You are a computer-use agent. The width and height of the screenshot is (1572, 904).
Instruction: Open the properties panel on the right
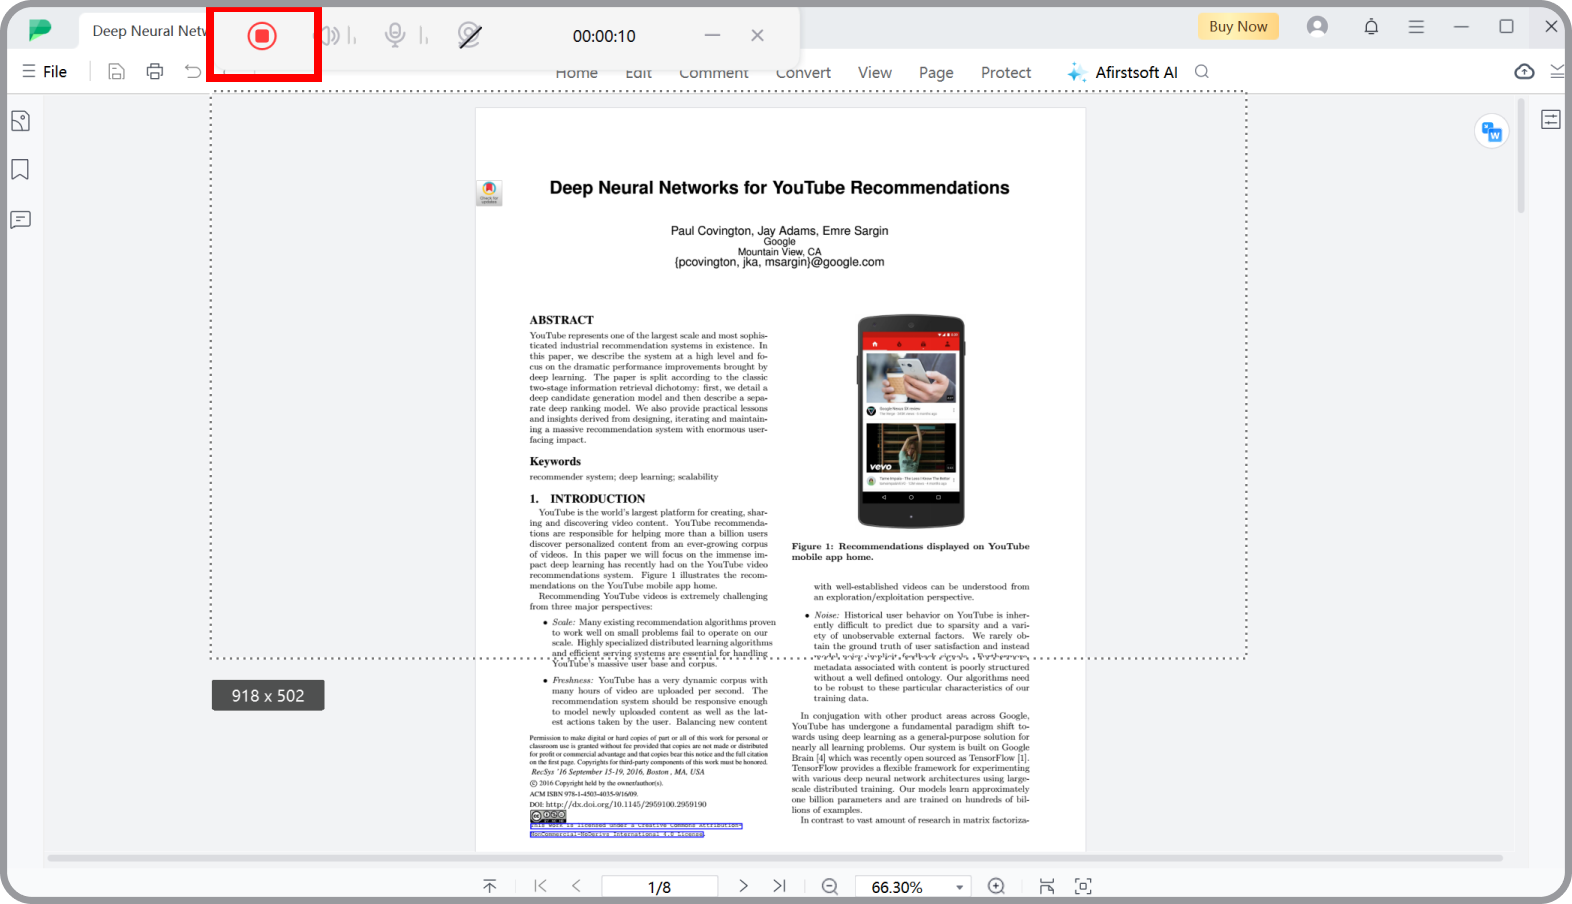(x=1551, y=120)
